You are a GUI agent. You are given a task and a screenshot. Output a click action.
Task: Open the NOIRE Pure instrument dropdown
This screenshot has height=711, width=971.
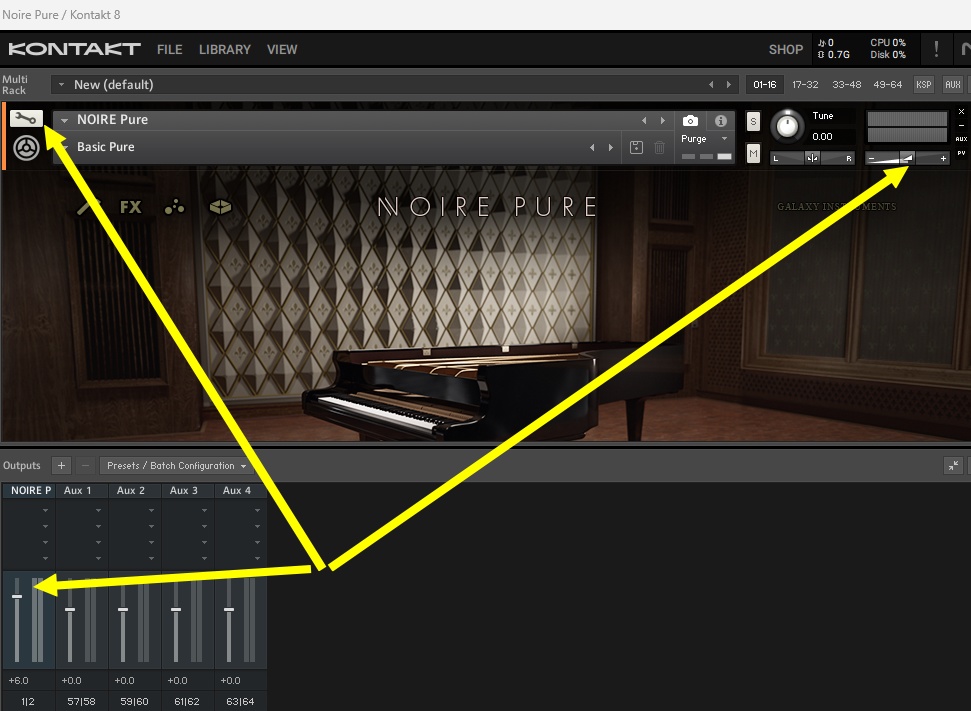pyautogui.click(x=64, y=120)
